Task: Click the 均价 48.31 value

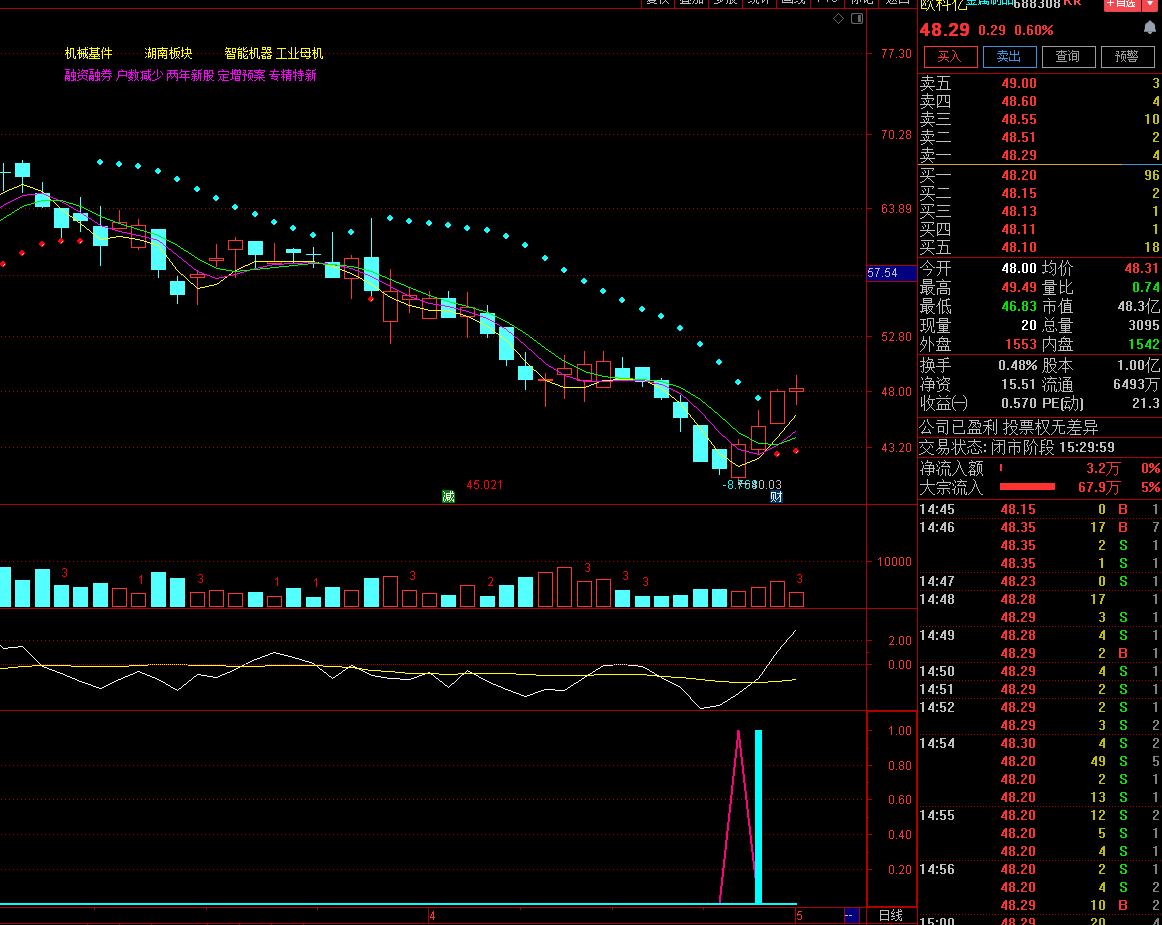Action: (1141, 268)
